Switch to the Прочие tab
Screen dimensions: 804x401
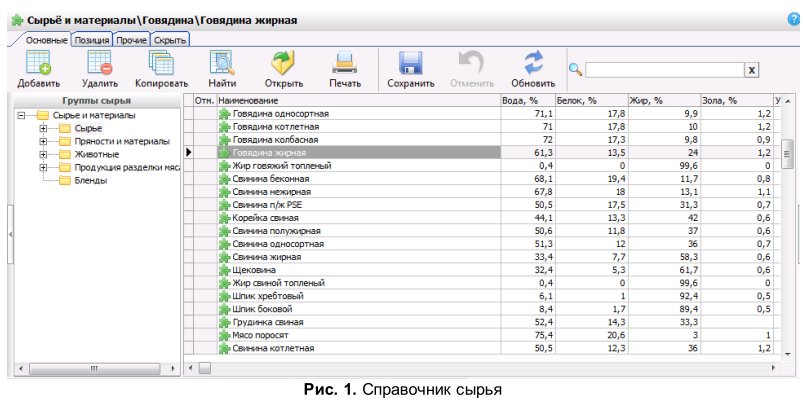131,39
